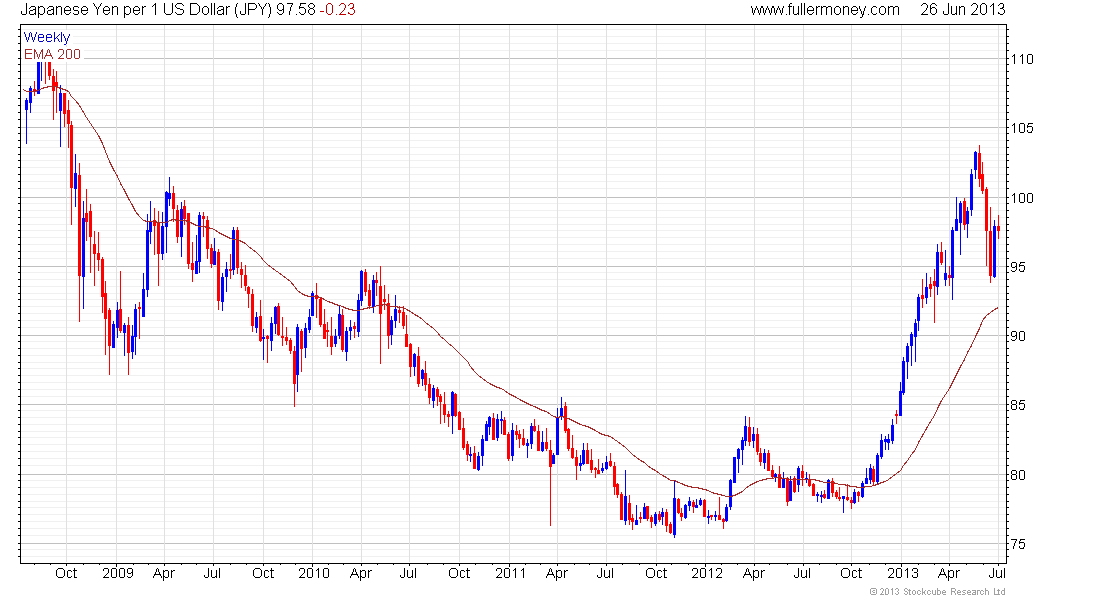Click the red 'EMA 200' legend label
This screenshot has width=1100, height=600.
[52, 54]
